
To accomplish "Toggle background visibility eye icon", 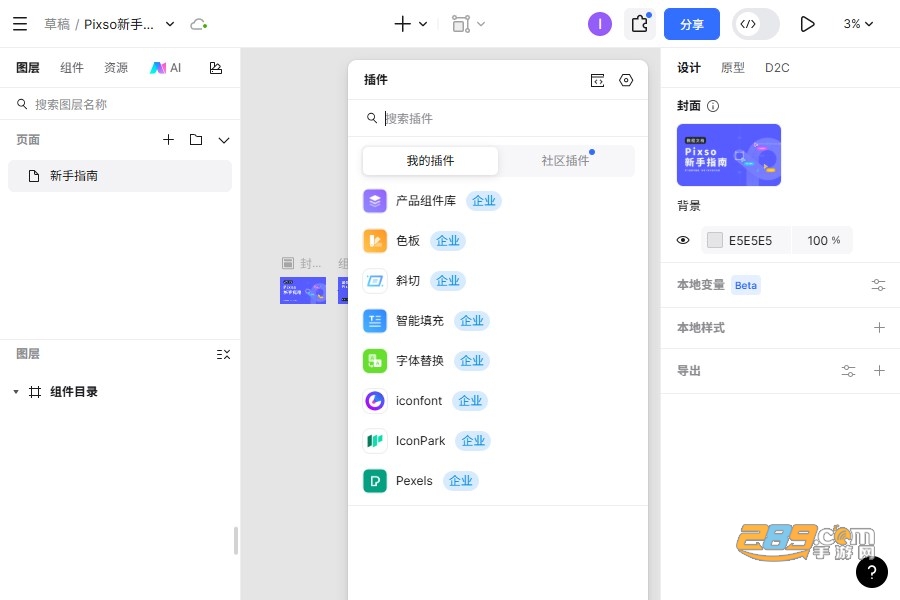I will coord(683,240).
